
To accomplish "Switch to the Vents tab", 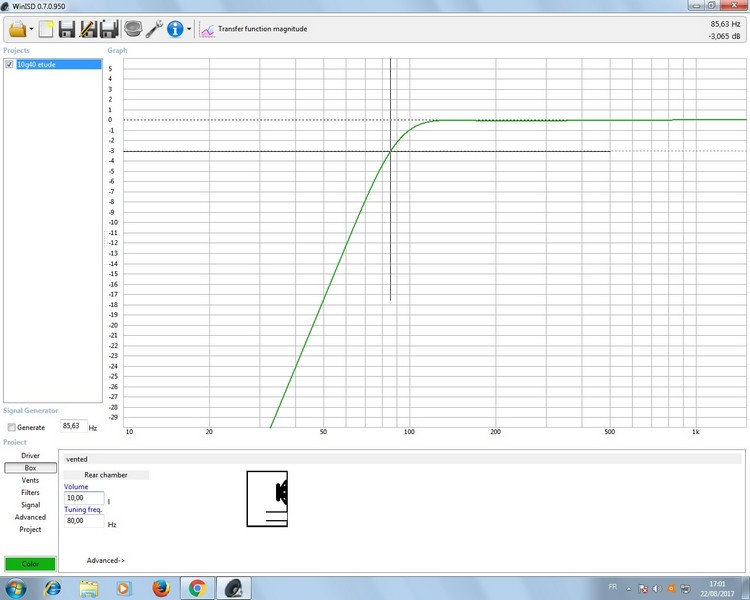I will click(x=30, y=480).
